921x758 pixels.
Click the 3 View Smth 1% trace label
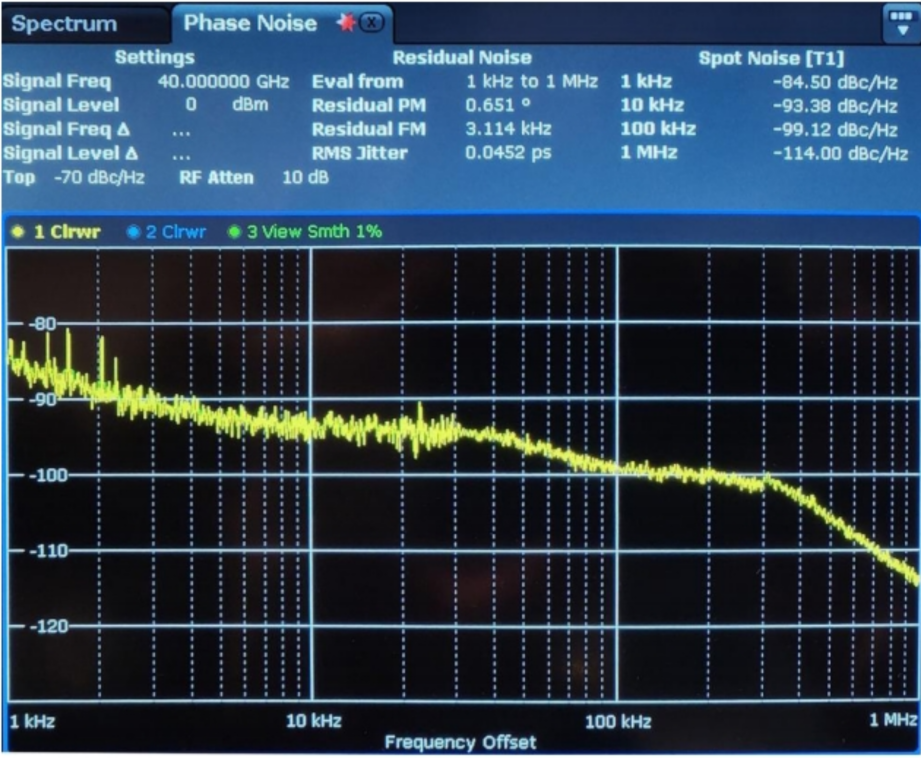tap(314, 232)
